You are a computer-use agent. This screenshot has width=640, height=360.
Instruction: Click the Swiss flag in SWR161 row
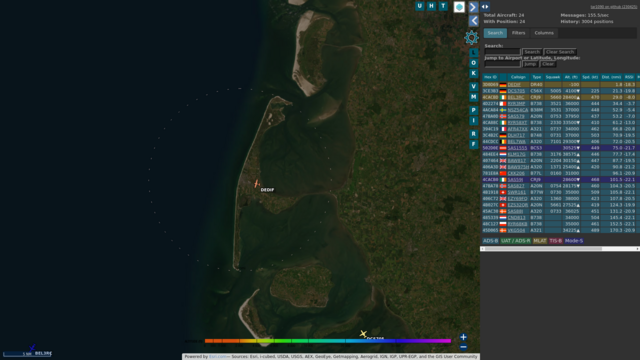pyautogui.click(x=503, y=192)
